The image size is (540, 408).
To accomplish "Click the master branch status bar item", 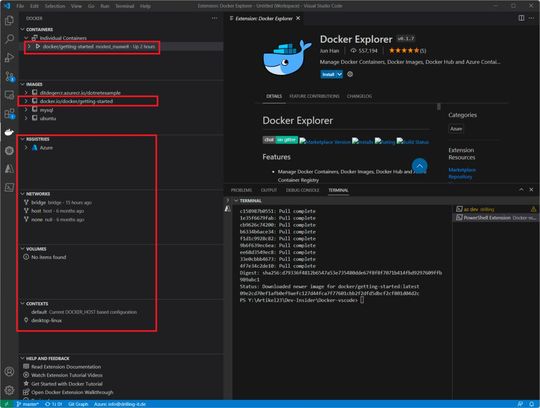I will click(28, 404).
